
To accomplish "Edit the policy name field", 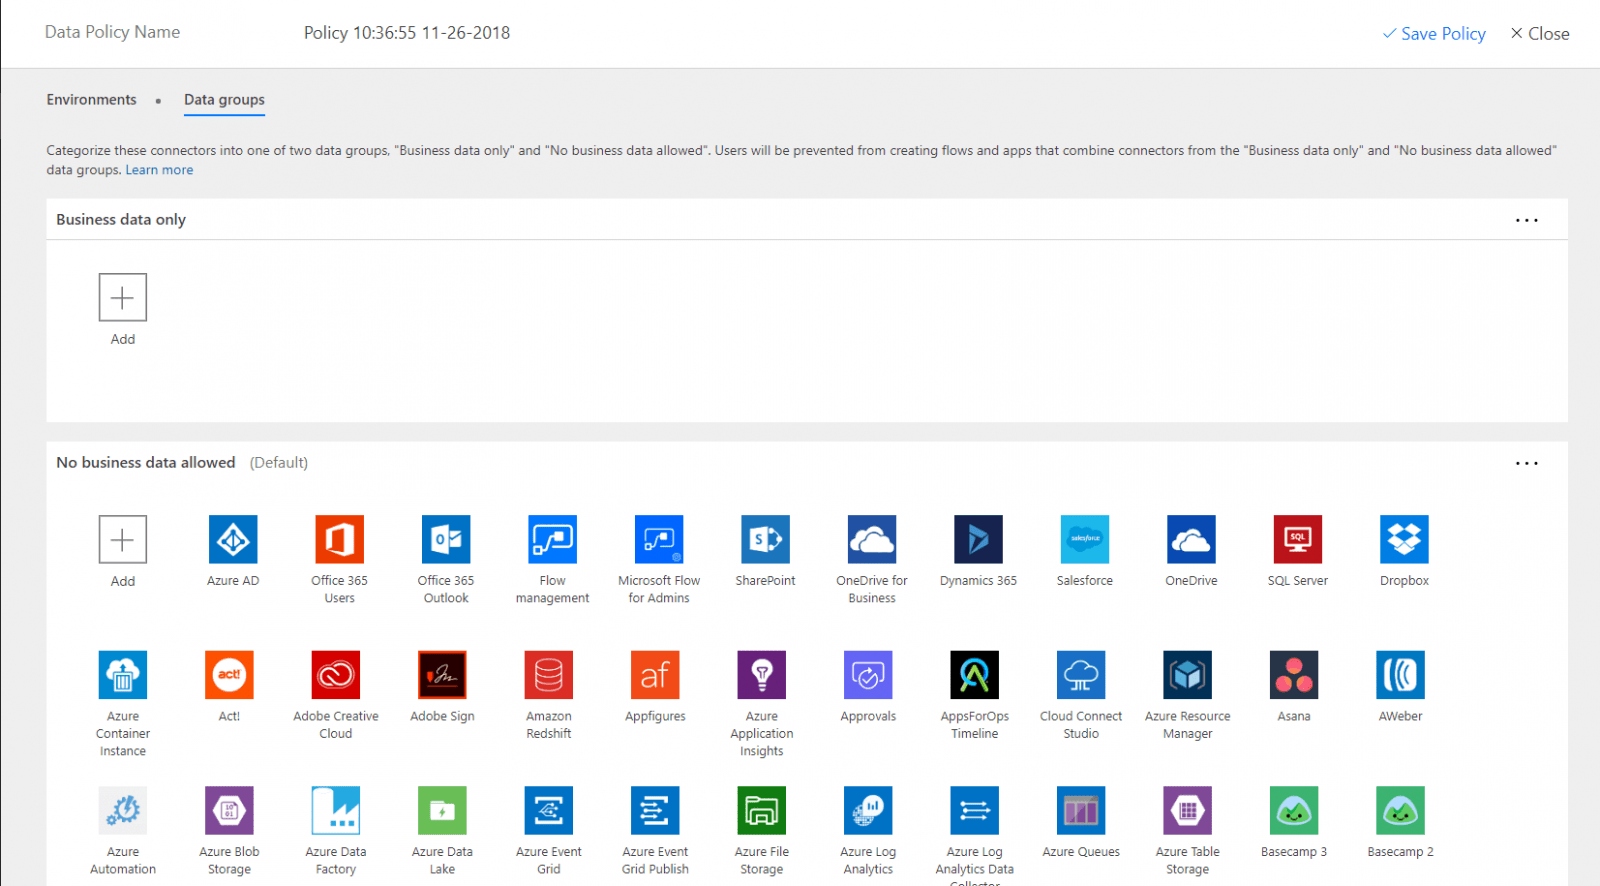I will click(407, 33).
